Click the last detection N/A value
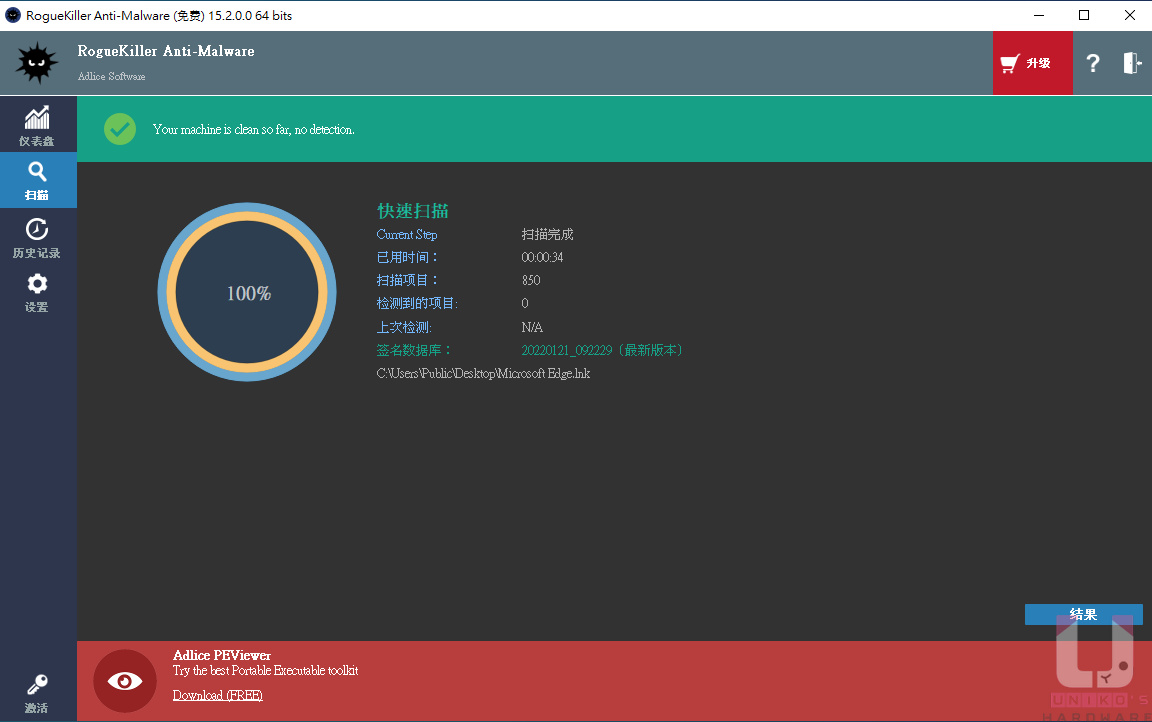The width and height of the screenshot is (1152, 722). [532, 328]
